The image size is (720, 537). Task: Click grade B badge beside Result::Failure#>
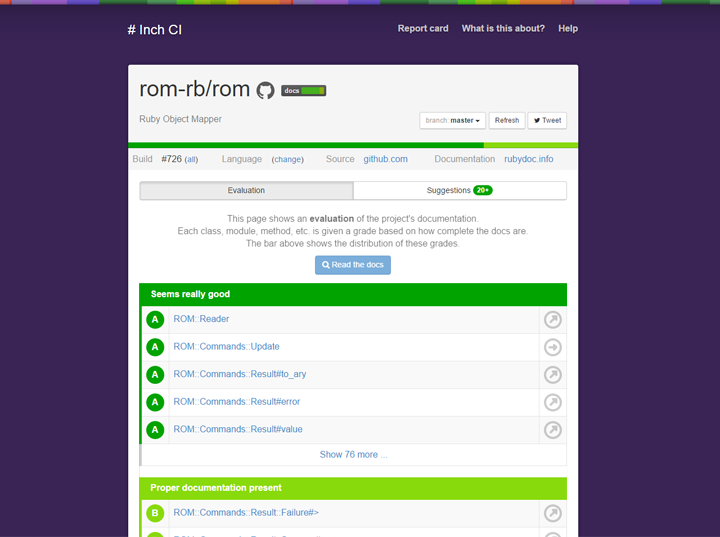pos(155,513)
